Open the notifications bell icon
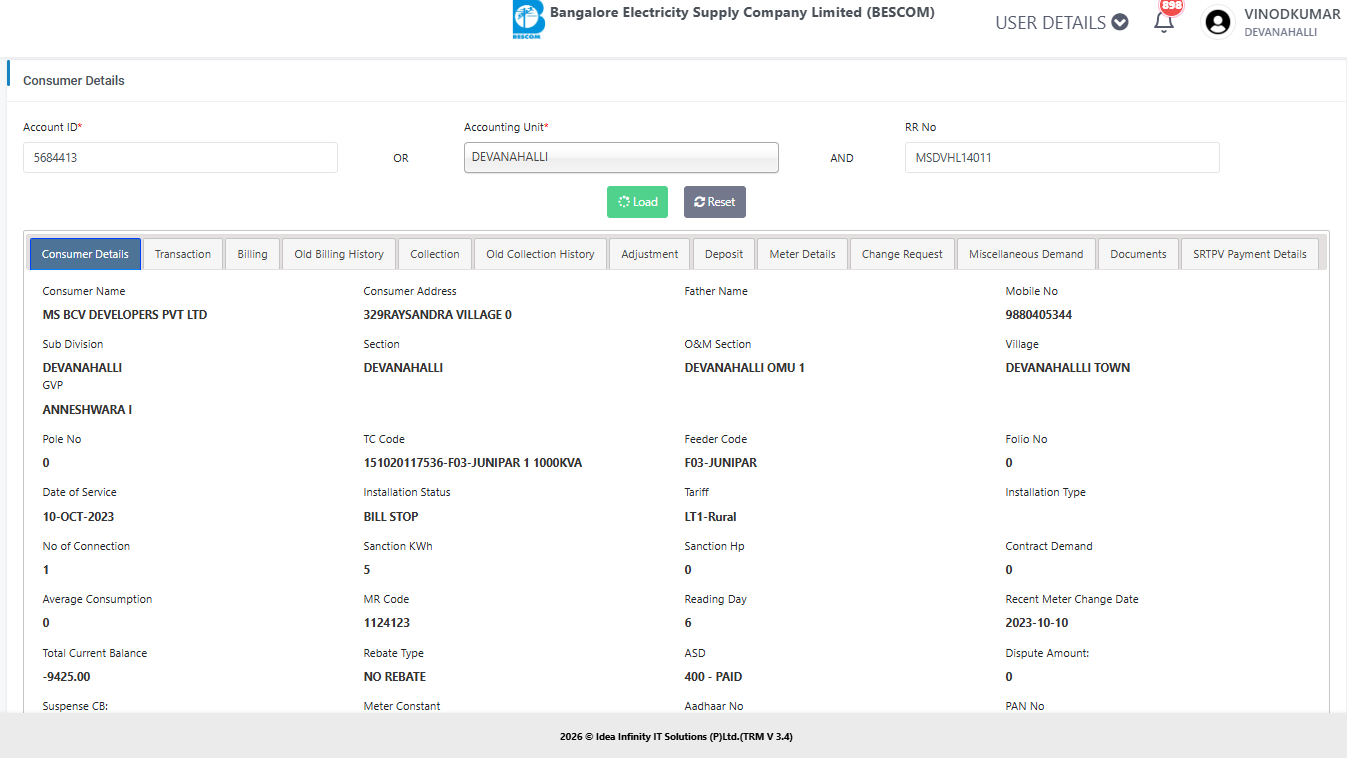 click(1163, 23)
